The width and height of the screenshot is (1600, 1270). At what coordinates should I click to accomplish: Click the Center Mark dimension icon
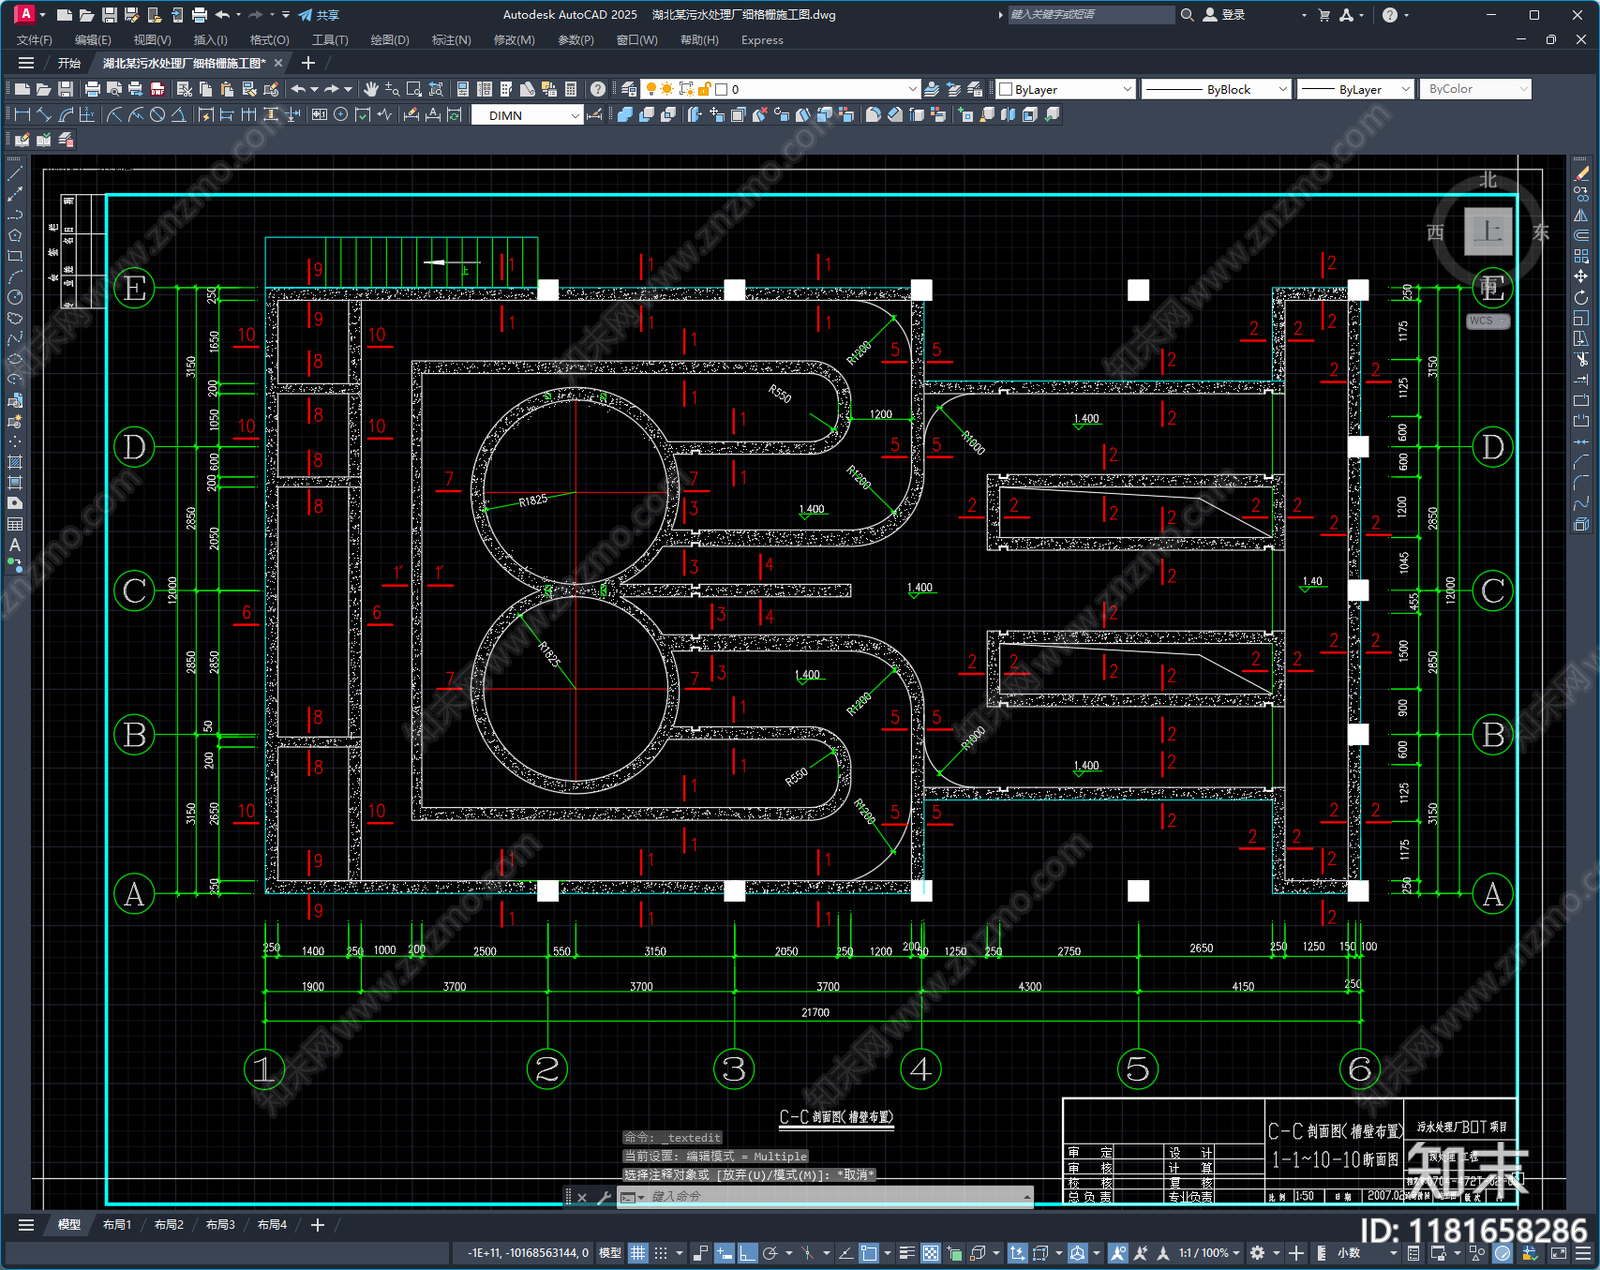(341, 115)
